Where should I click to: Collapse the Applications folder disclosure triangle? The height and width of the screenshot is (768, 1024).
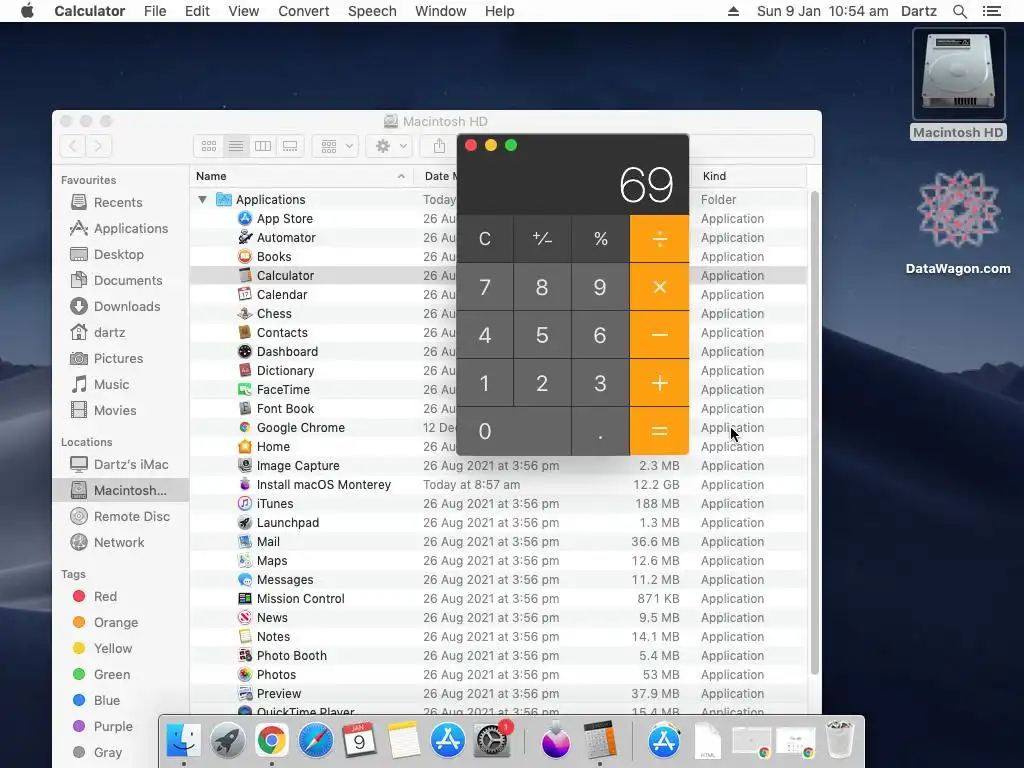click(202, 199)
